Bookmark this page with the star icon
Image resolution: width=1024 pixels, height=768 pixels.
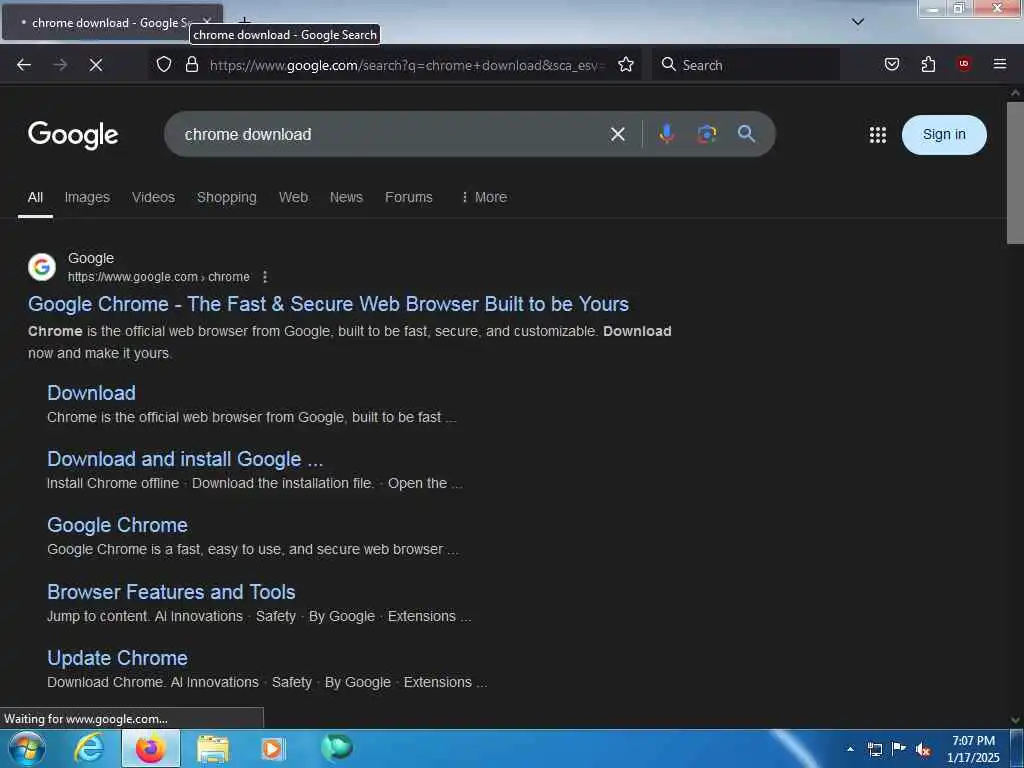(626, 64)
